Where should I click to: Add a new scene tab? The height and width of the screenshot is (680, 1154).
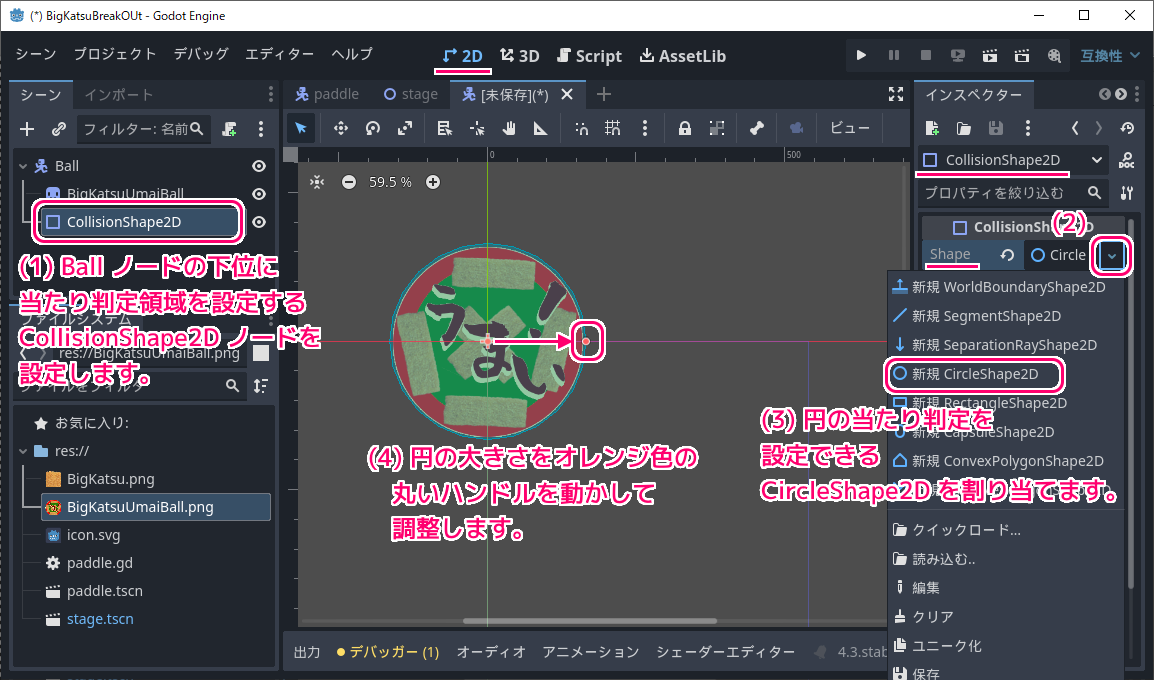click(603, 94)
